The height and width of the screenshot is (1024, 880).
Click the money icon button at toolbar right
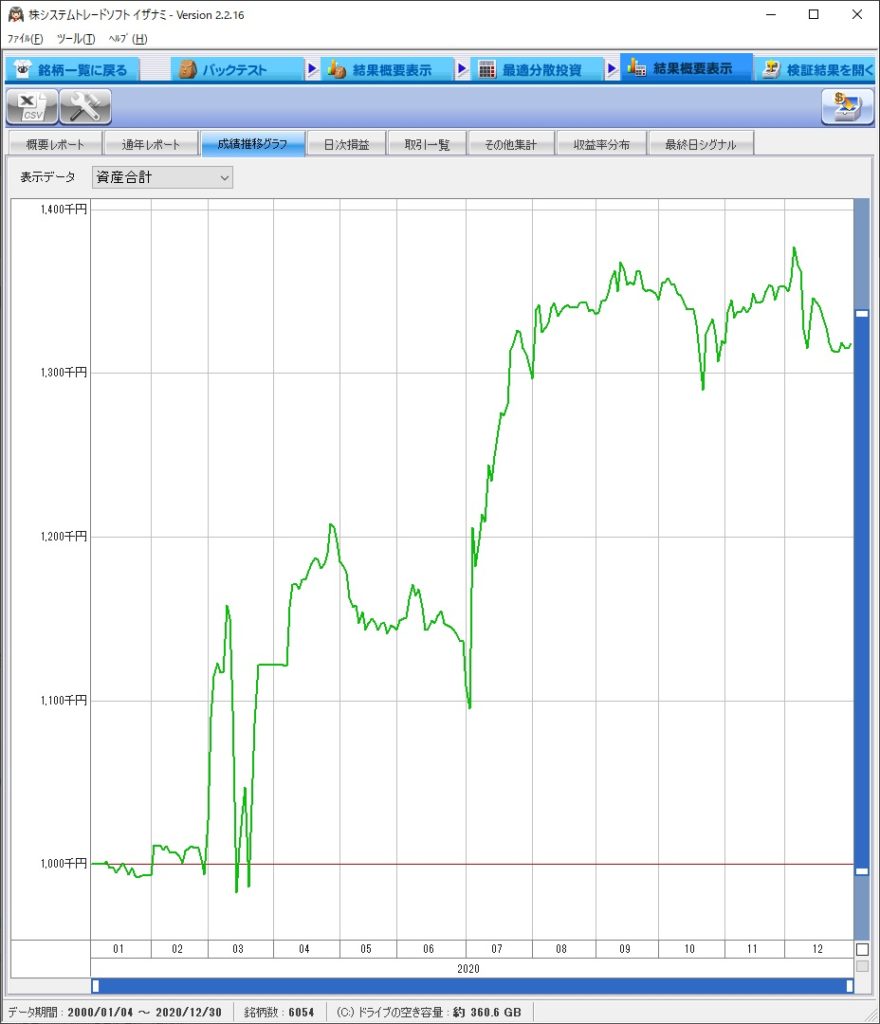847,106
